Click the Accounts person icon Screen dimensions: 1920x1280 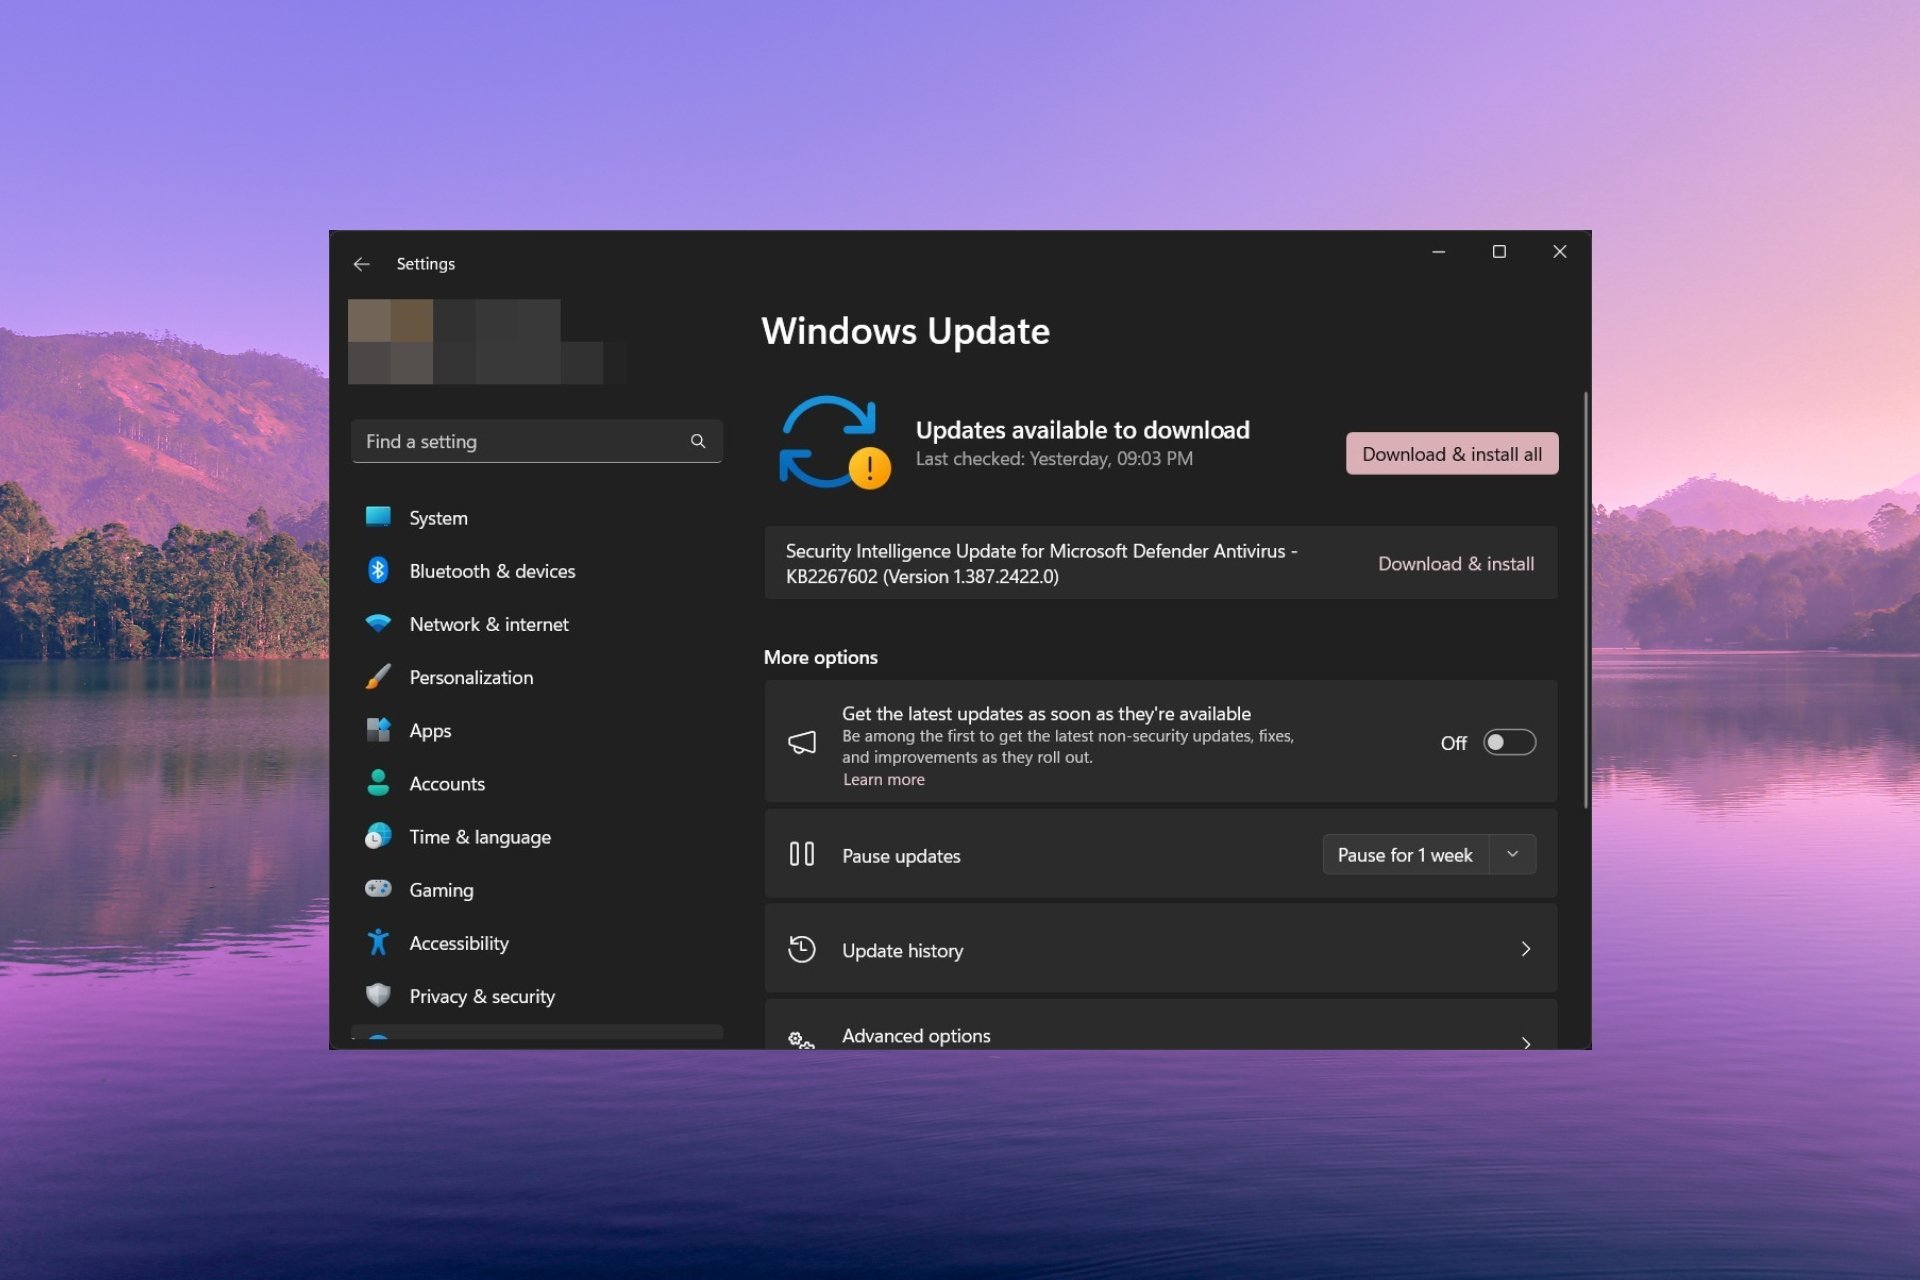378,783
